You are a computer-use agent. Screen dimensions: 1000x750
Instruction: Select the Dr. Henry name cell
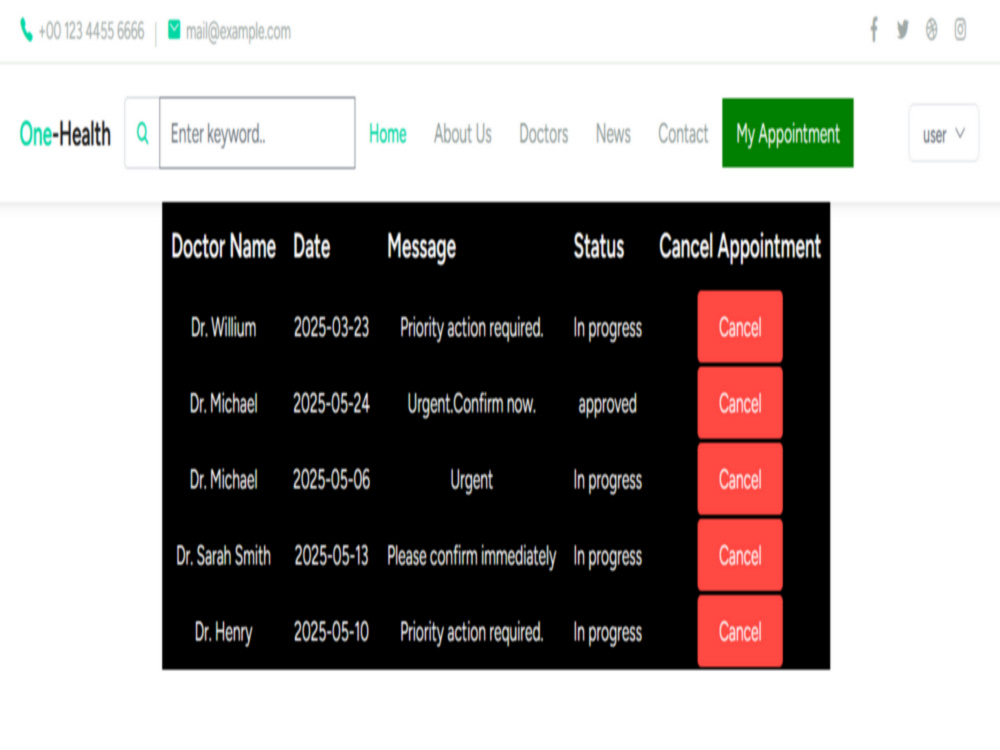click(223, 633)
